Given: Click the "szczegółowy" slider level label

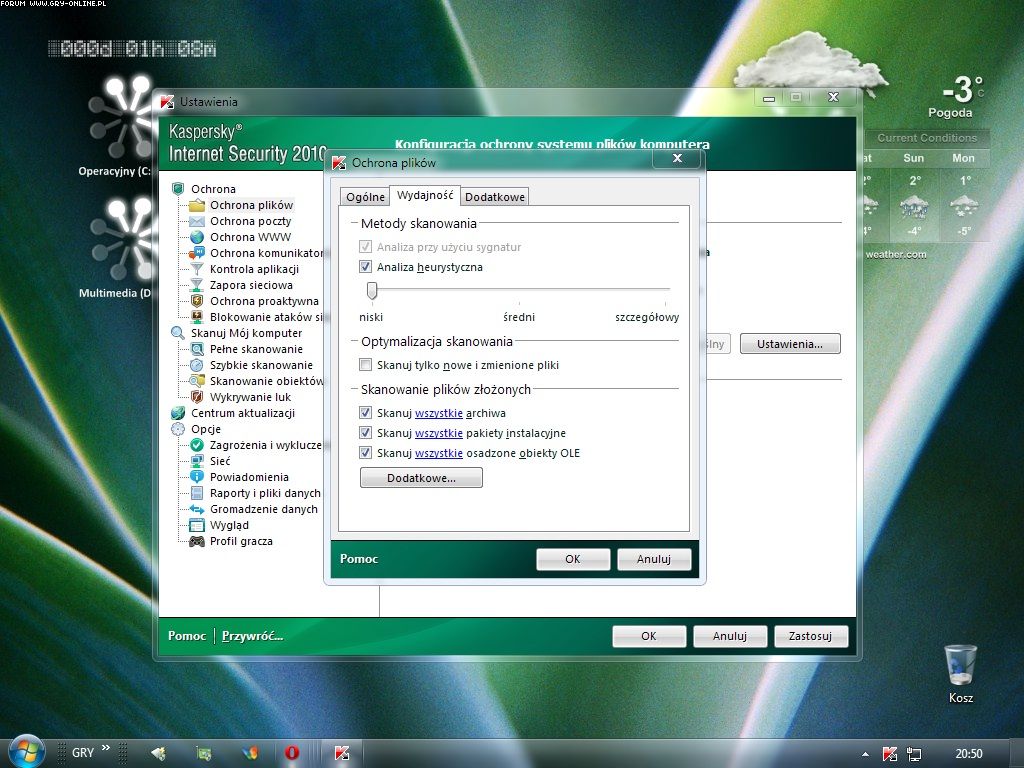Looking at the screenshot, I should pyautogui.click(x=647, y=317).
